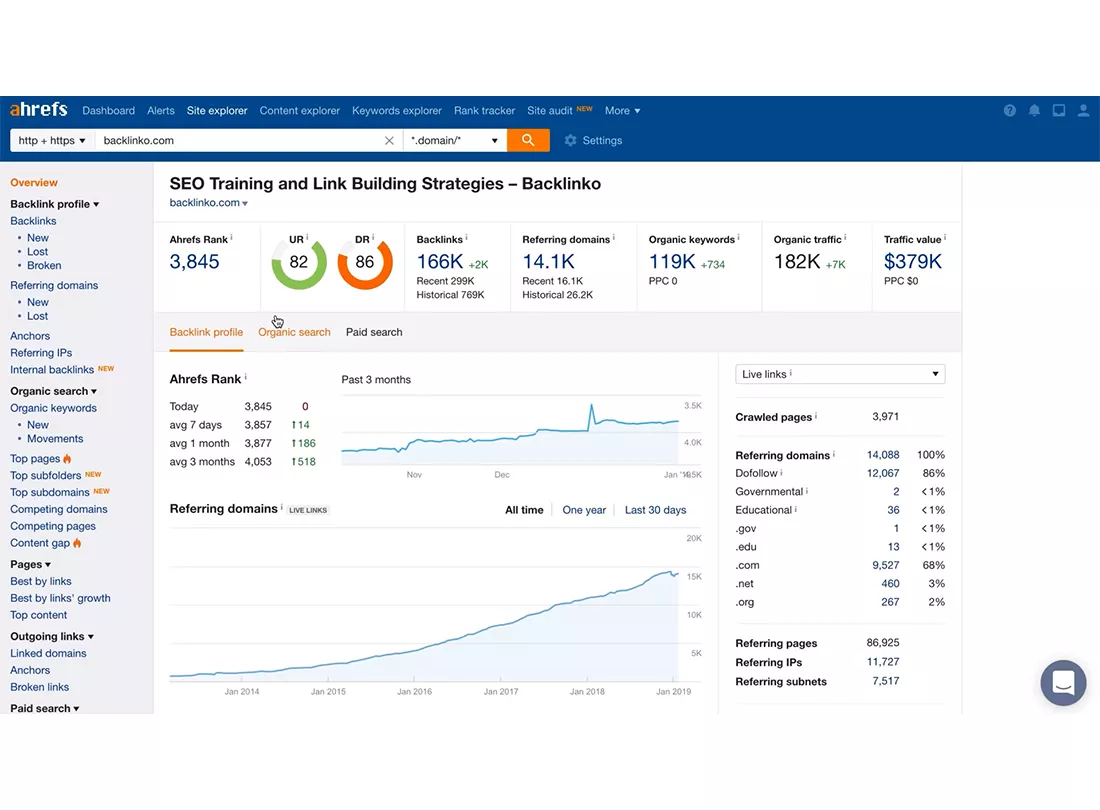Open the monitor icon in the top bar

click(1059, 111)
